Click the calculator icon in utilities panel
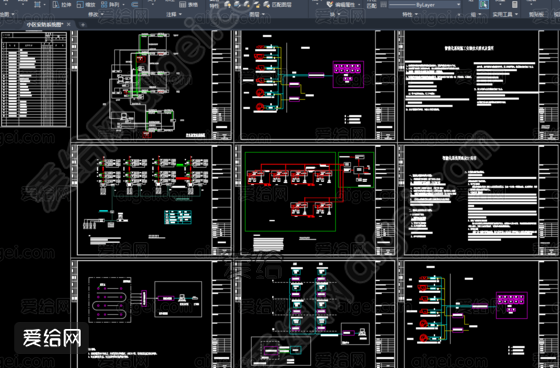Image resolution: width=560 pixels, height=368 pixels. click(x=515, y=4)
